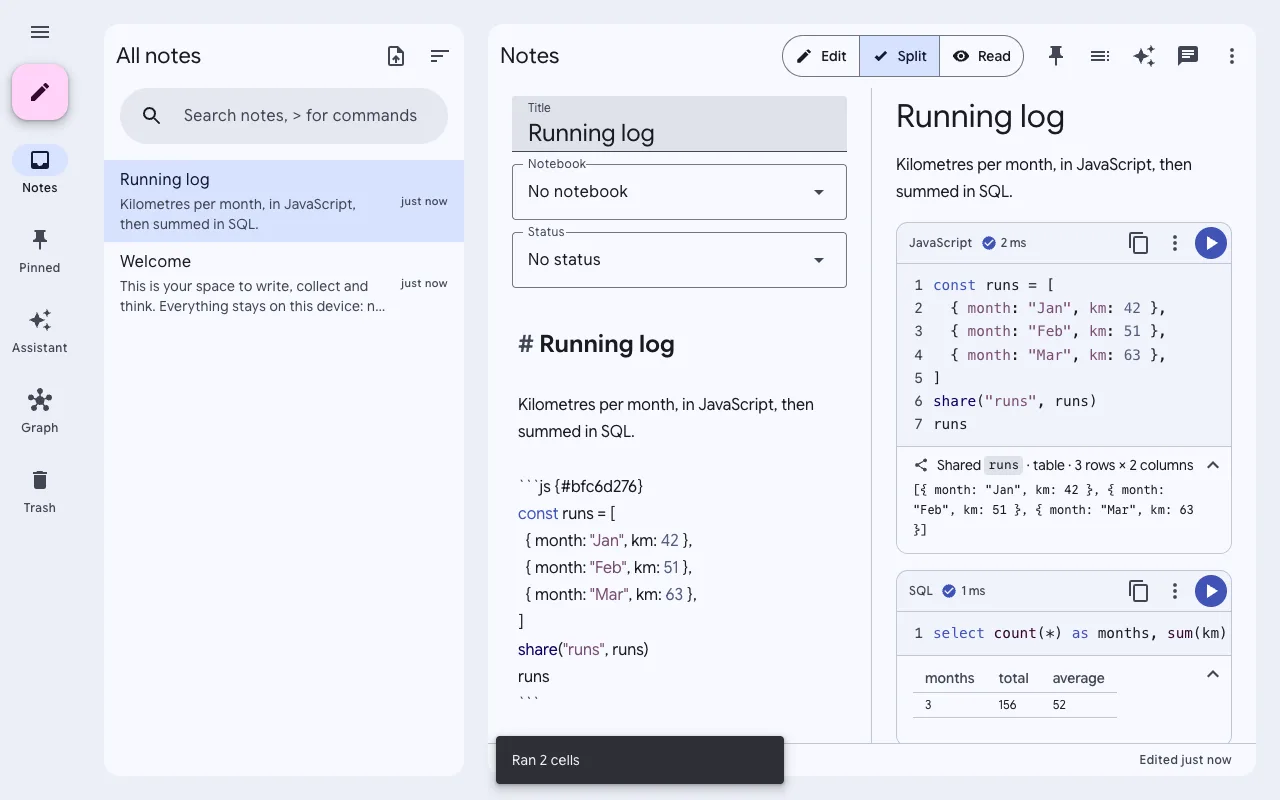Copy the SQL cell code

click(x=1139, y=591)
